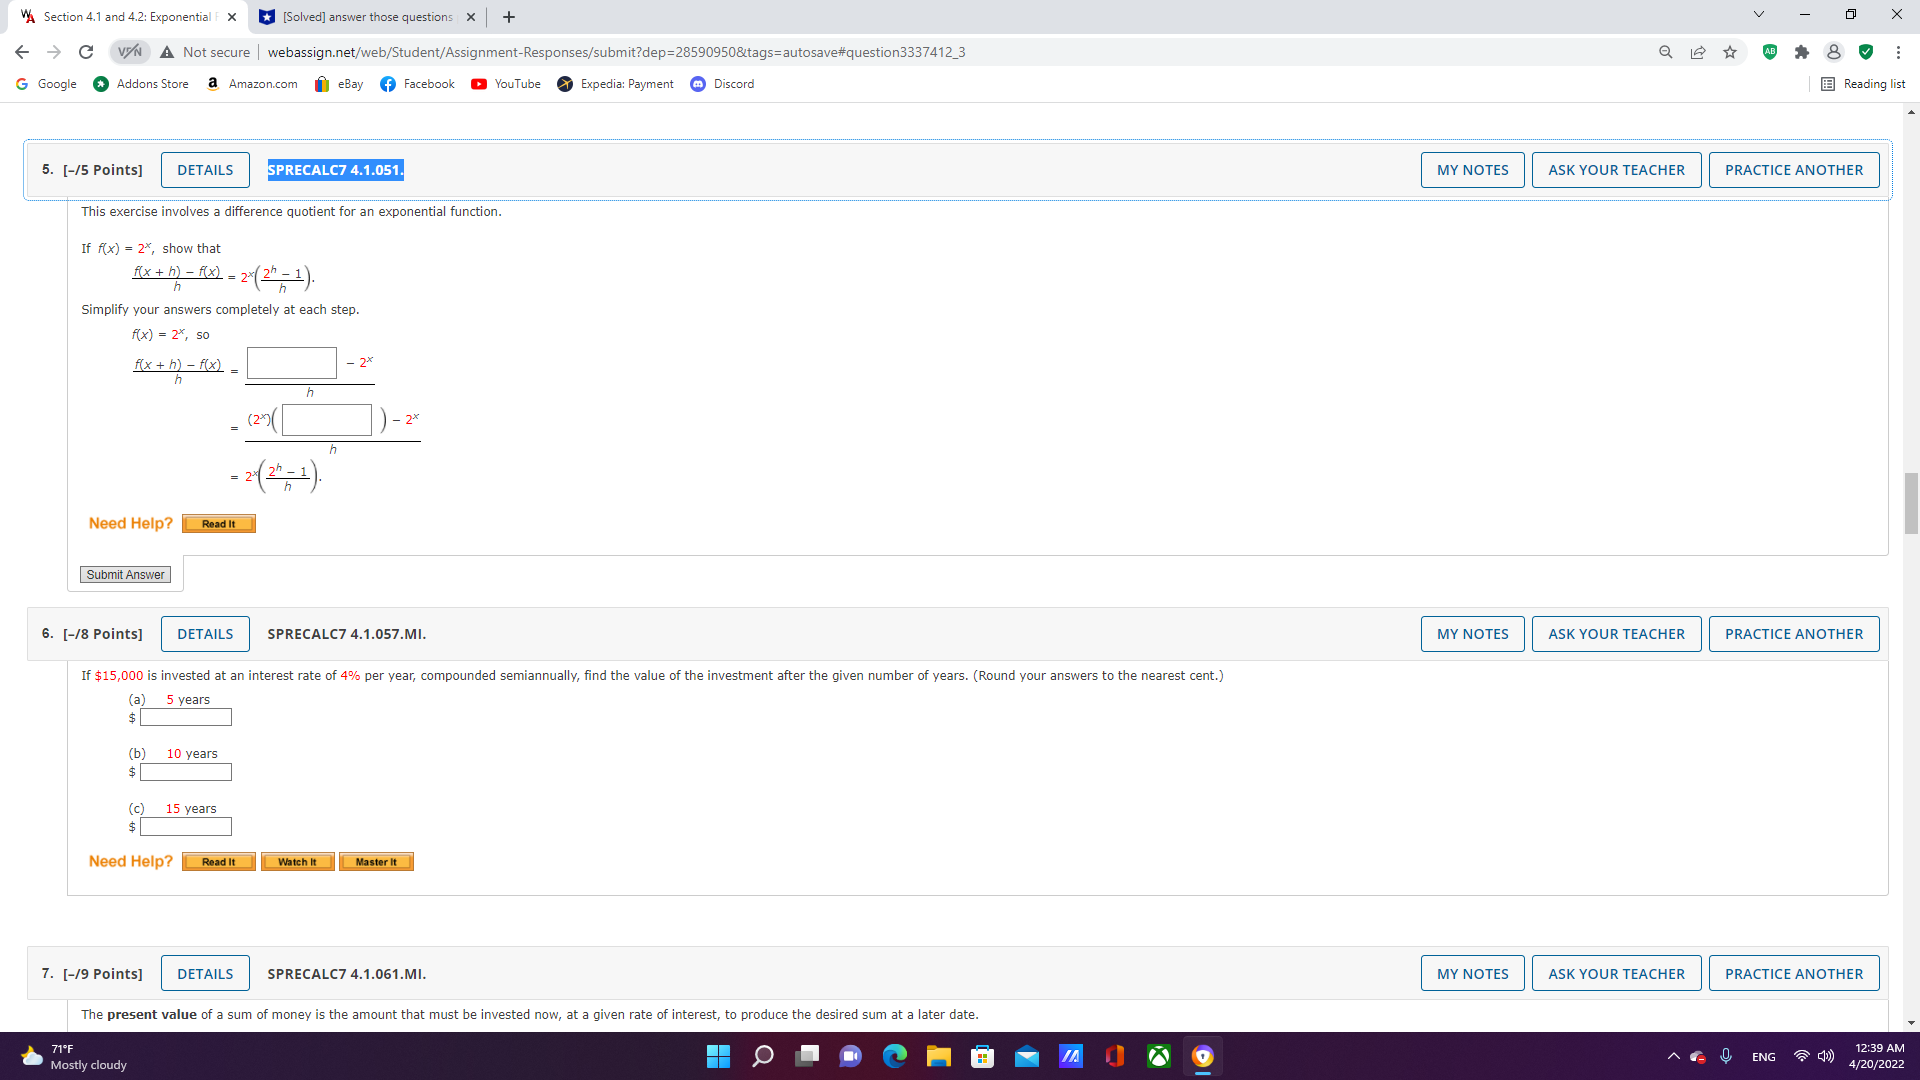Open the Wi-Fi status icon

[1800, 1056]
